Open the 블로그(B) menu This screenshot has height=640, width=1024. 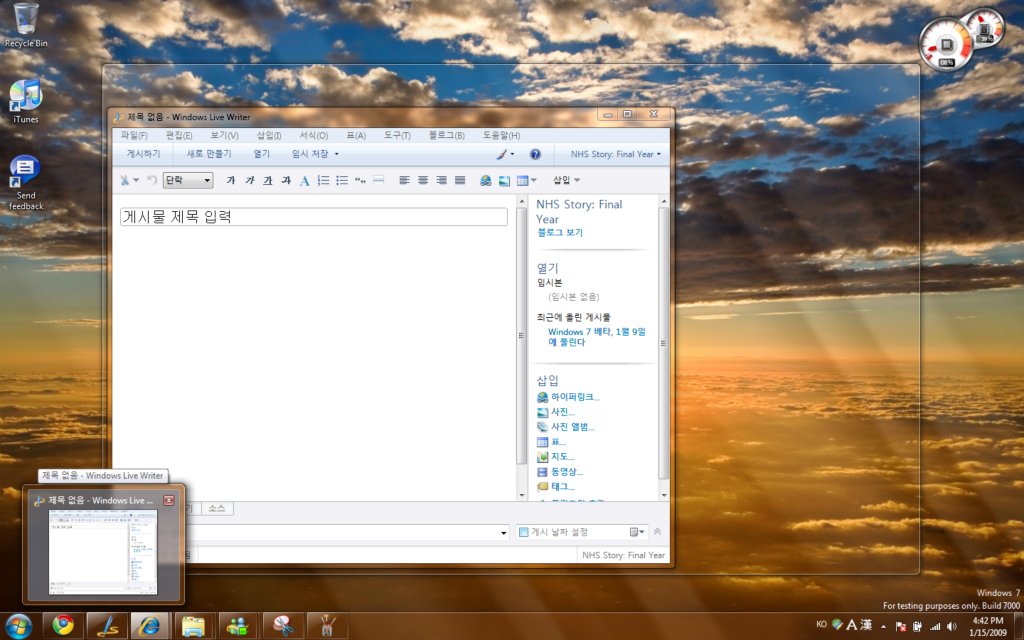(447, 135)
